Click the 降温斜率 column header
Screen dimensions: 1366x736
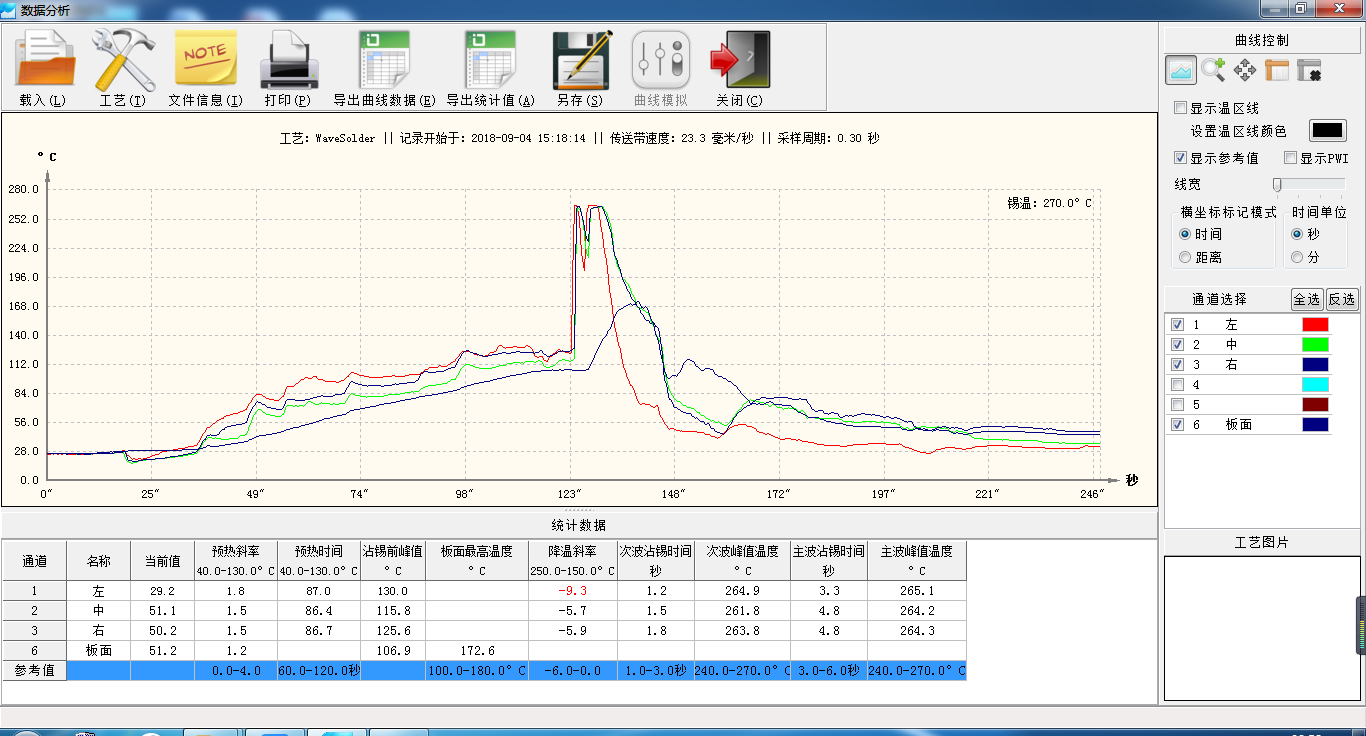(x=572, y=561)
